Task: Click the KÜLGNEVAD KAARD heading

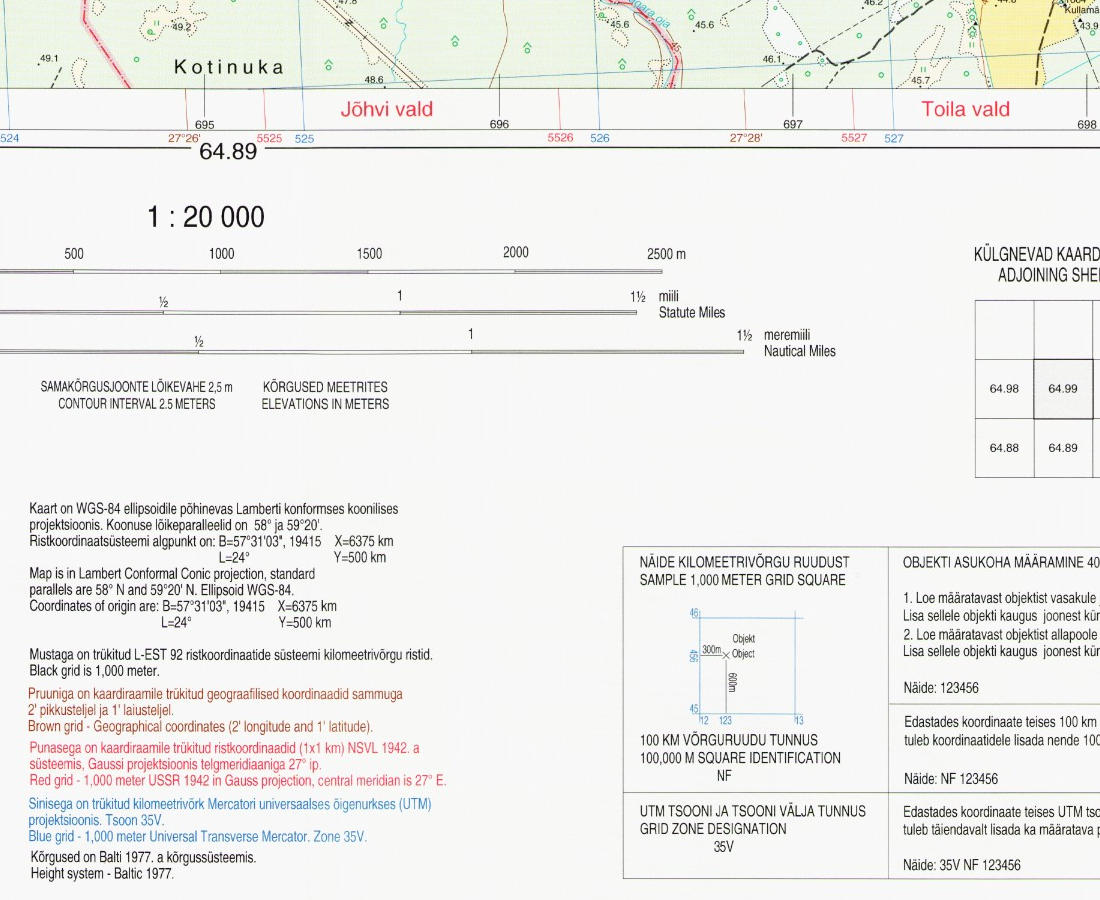Action: 1037,254
